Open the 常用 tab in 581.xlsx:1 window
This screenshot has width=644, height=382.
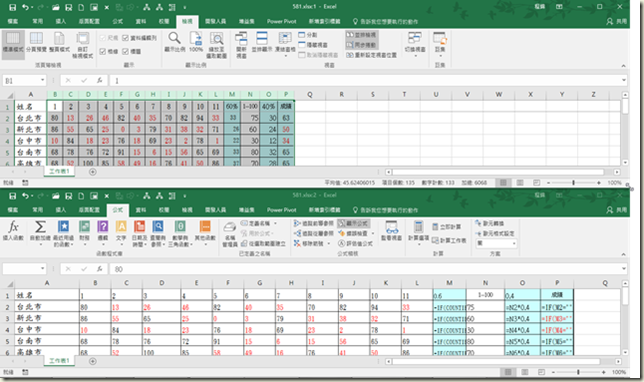tap(37, 21)
